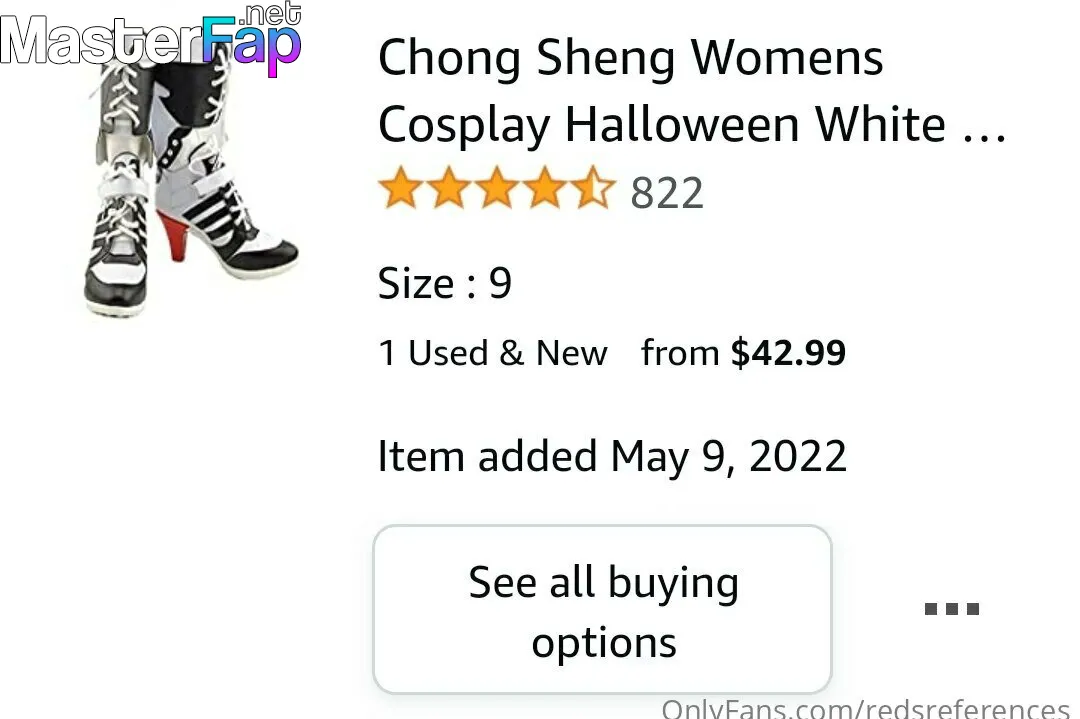Click the .net text above the logo
The width and height of the screenshot is (1080, 719).
(273, 14)
